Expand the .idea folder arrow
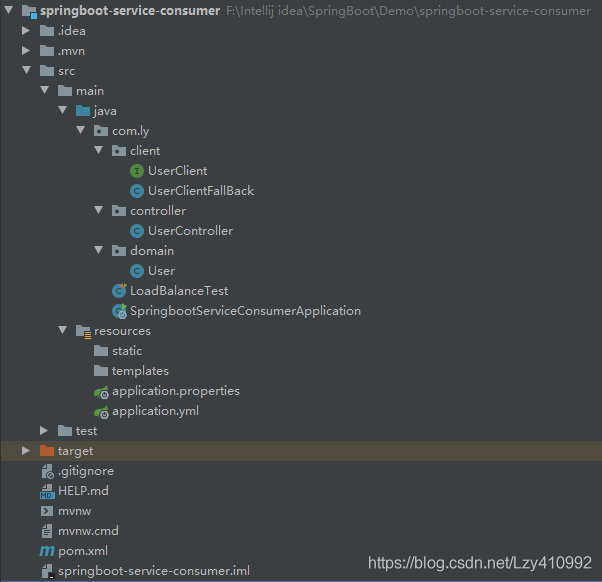The height and width of the screenshot is (582, 602). click(x=26, y=30)
